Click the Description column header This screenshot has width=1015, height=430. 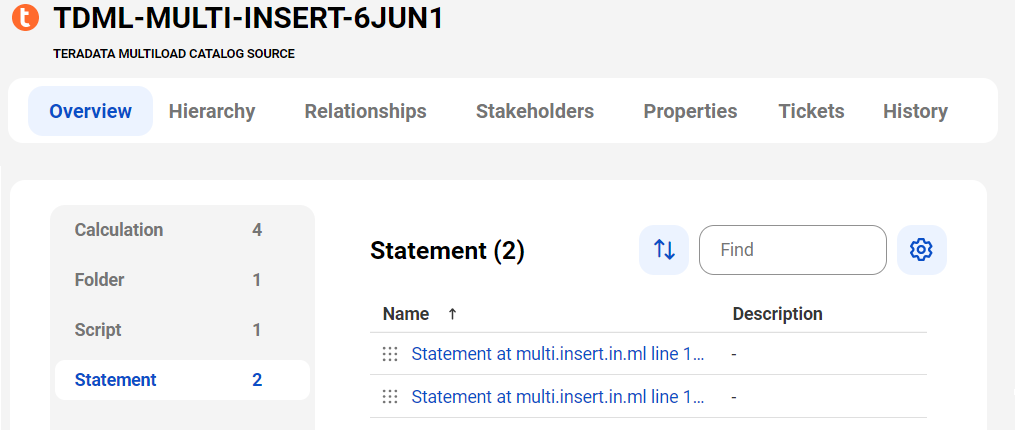coord(777,314)
